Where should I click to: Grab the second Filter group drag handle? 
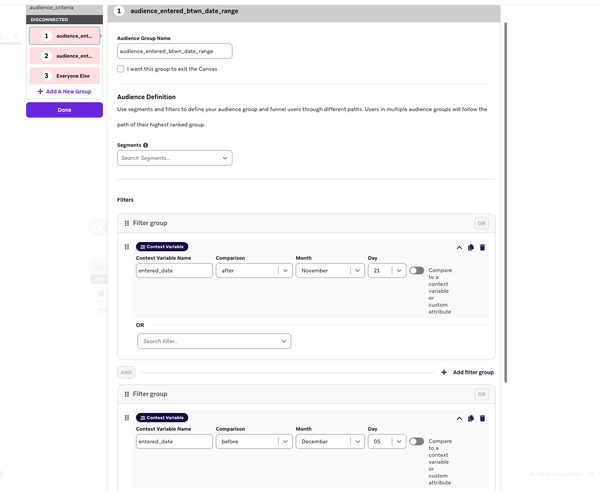point(126,394)
